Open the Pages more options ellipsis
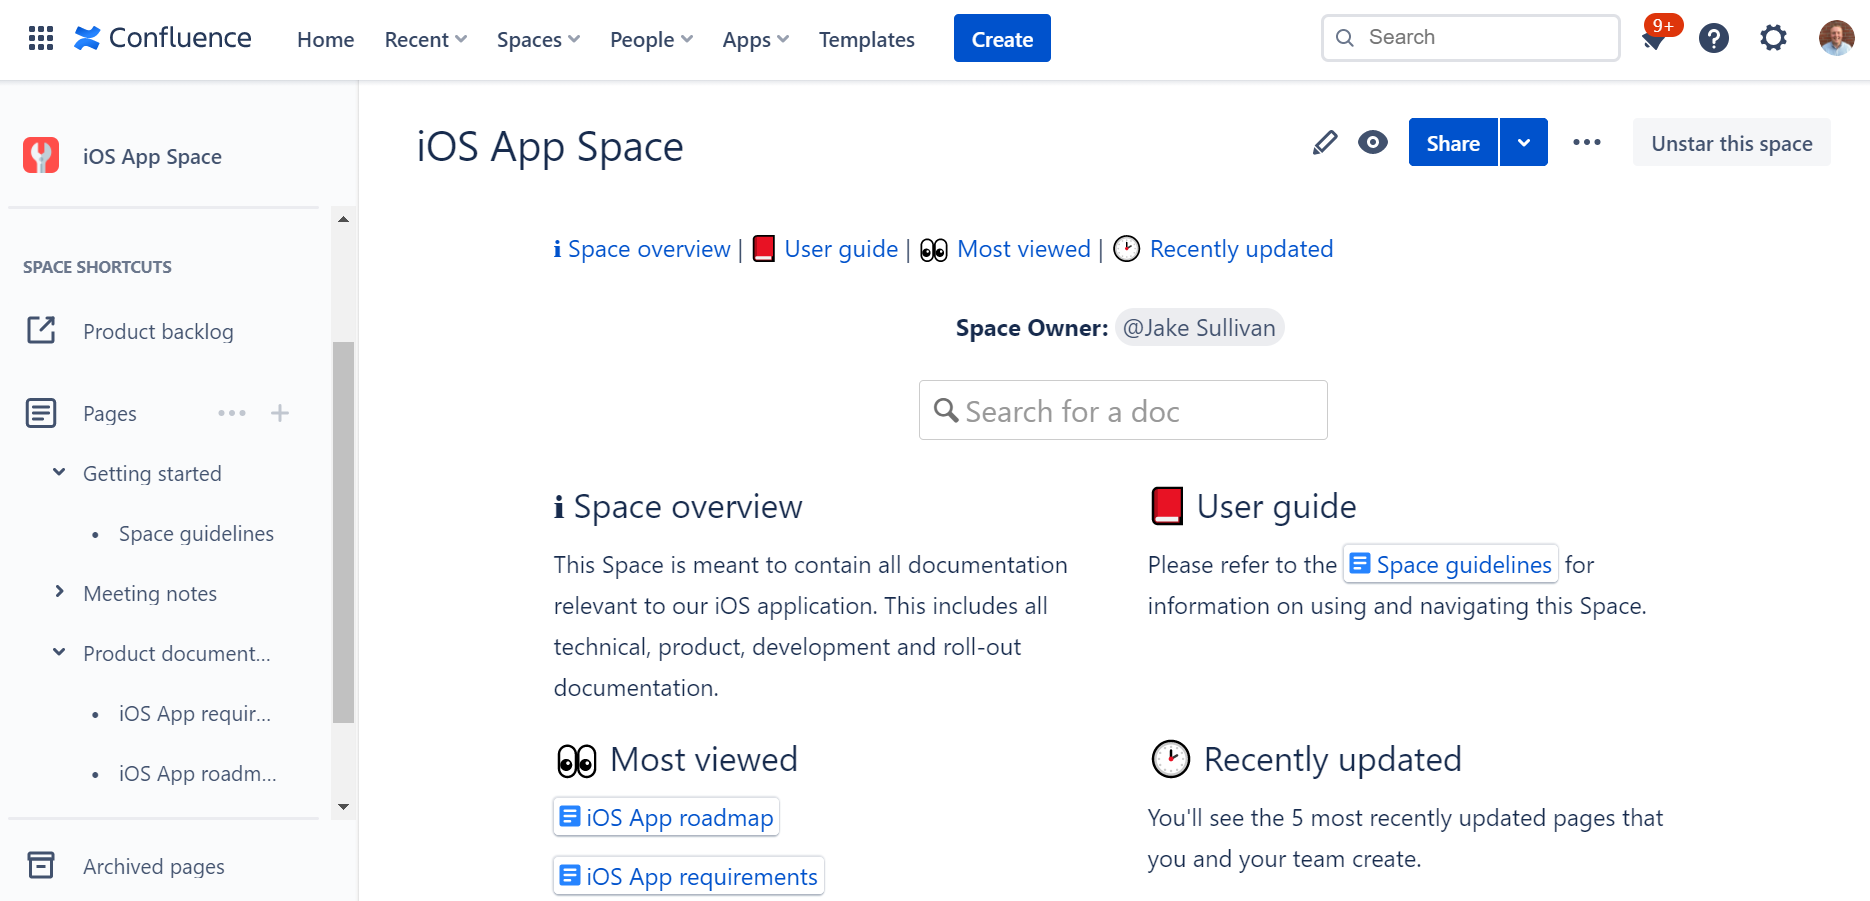 pos(232,413)
